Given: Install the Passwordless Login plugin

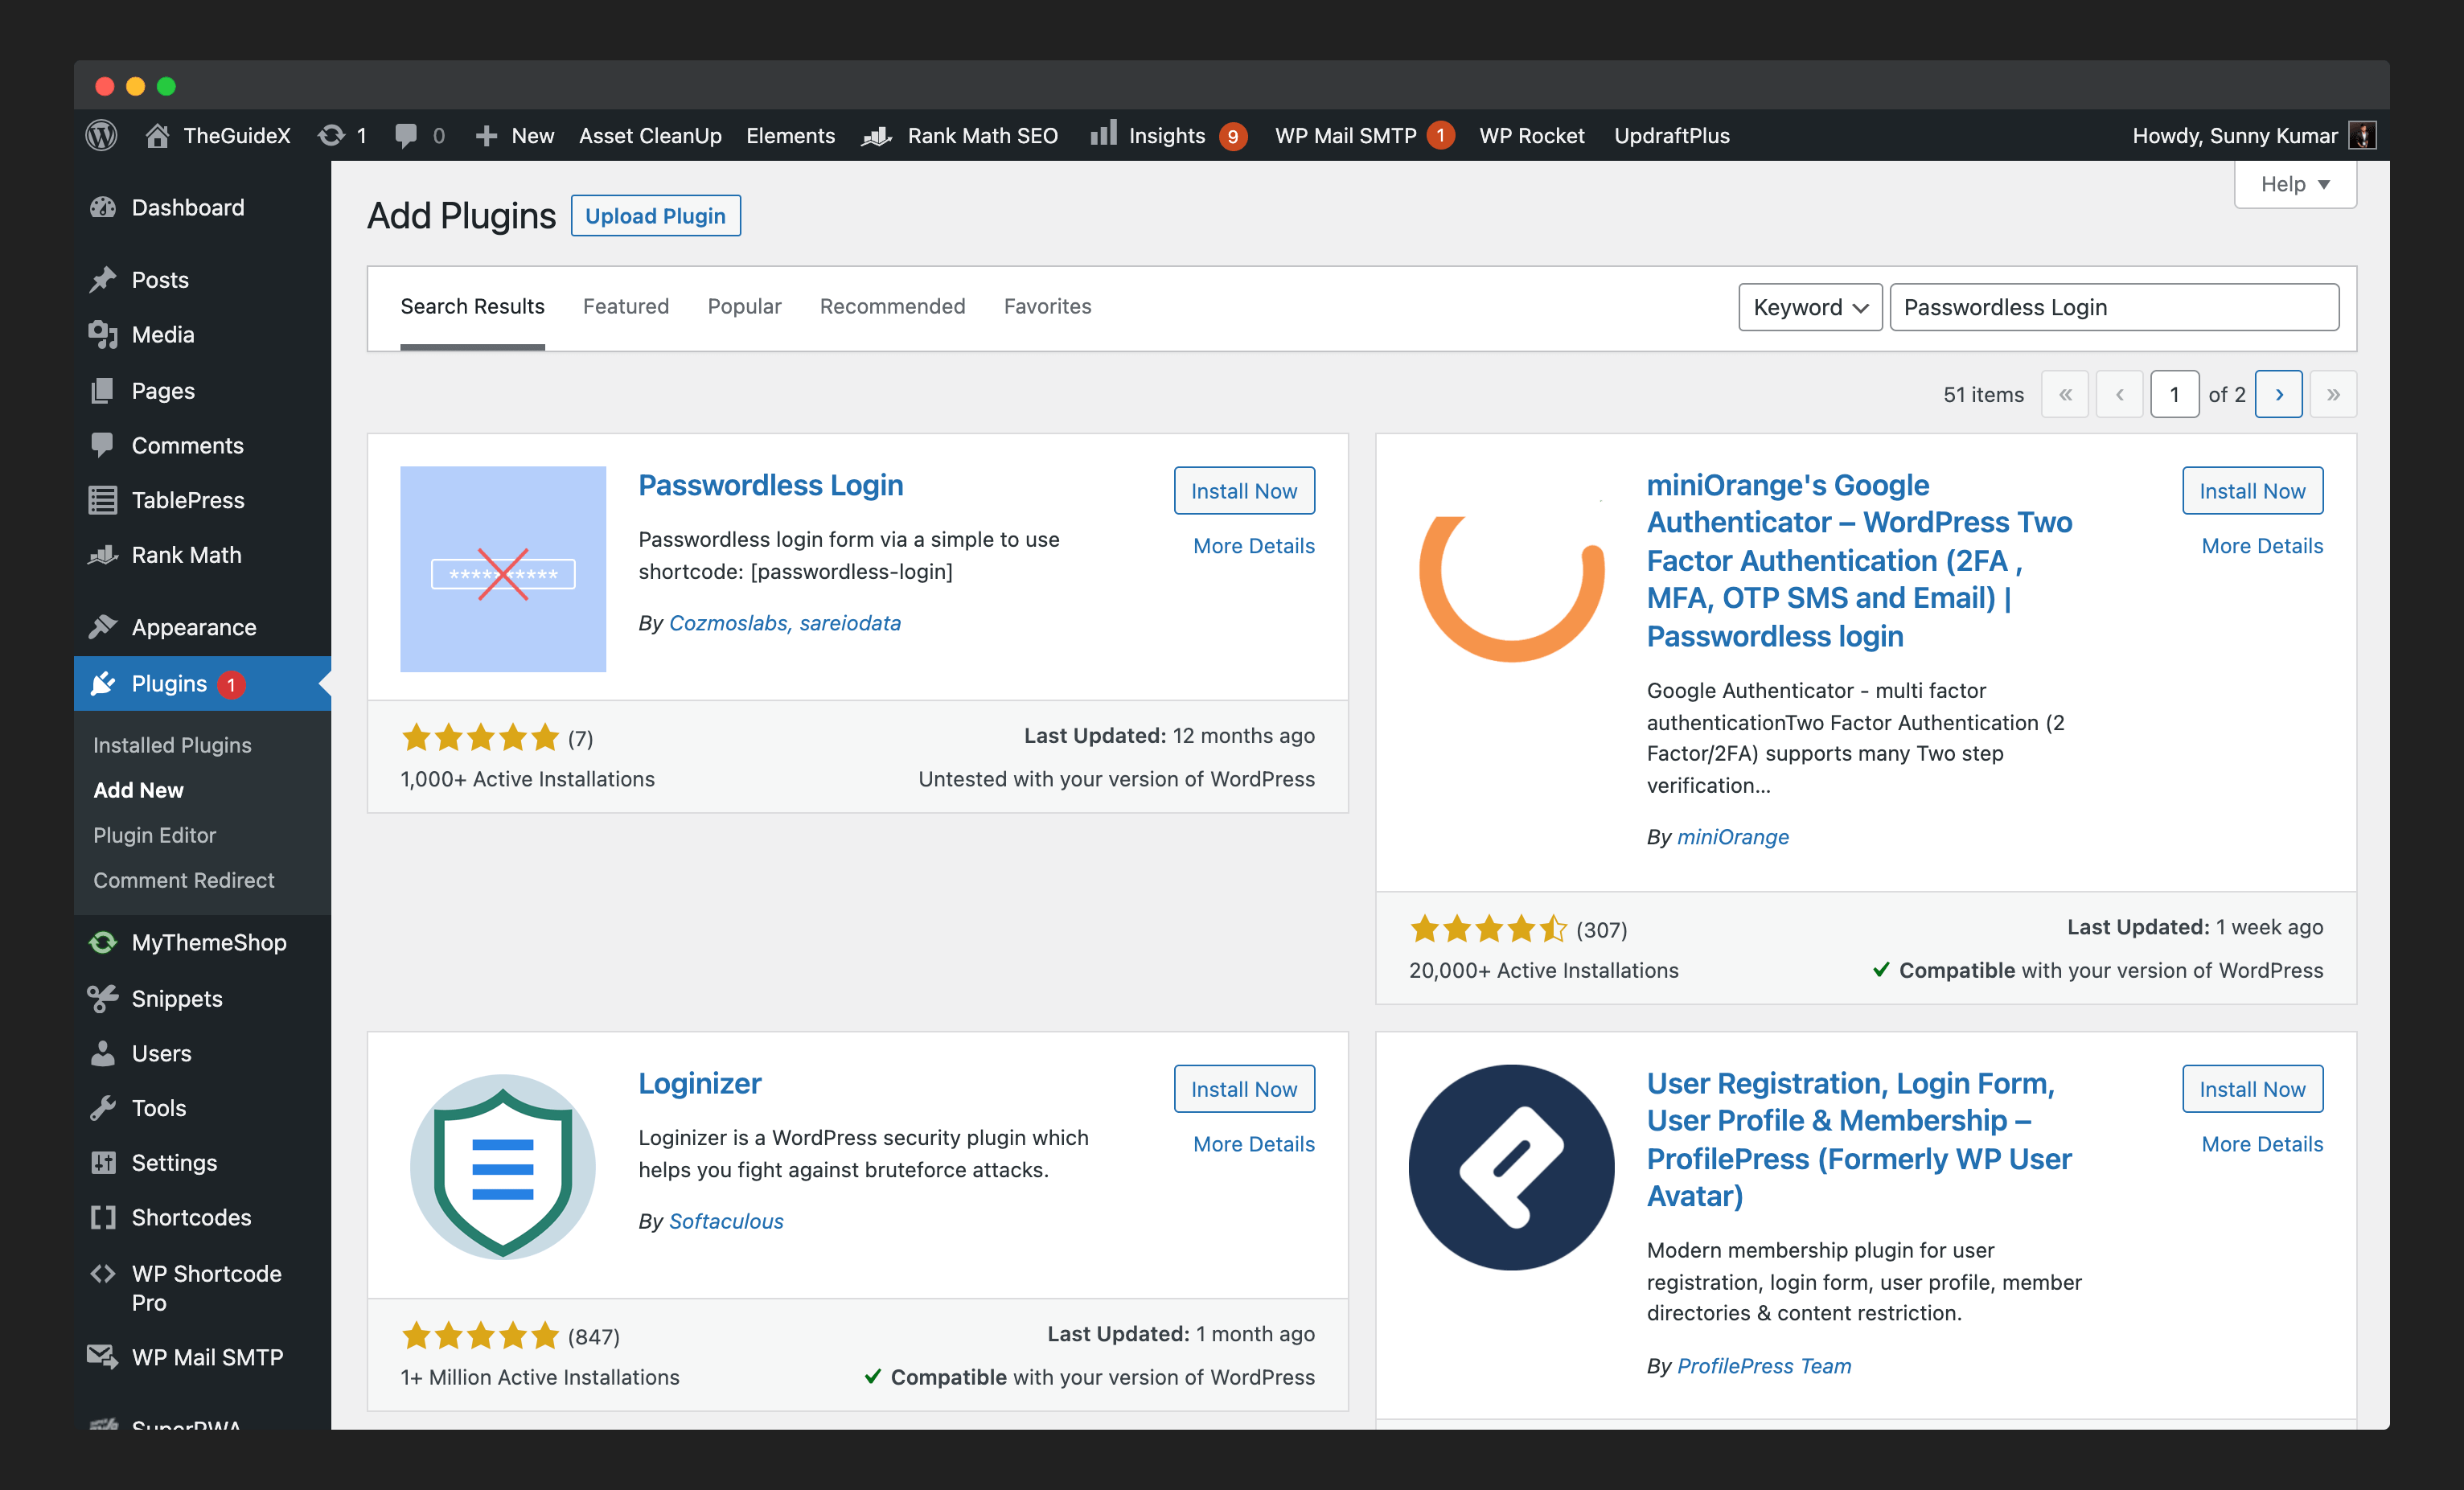Looking at the screenshot, I should point(1243,491).
